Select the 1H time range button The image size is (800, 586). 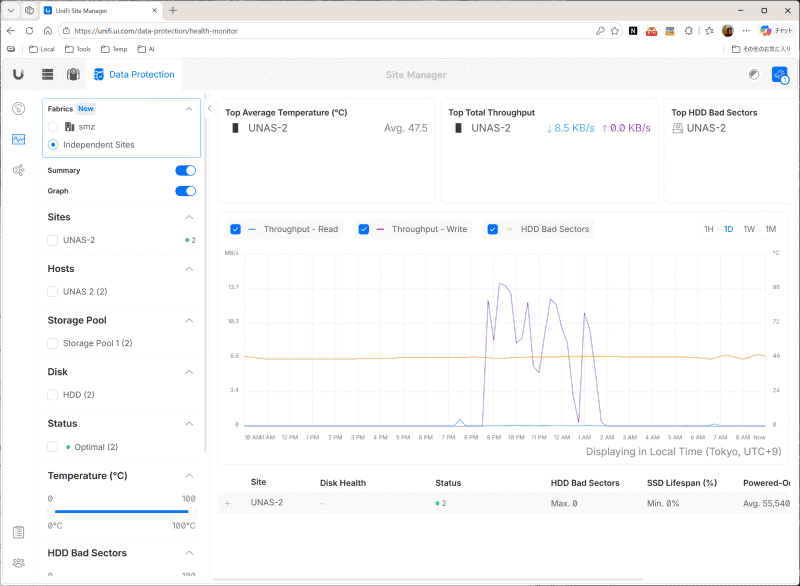(x=709, y=229)
